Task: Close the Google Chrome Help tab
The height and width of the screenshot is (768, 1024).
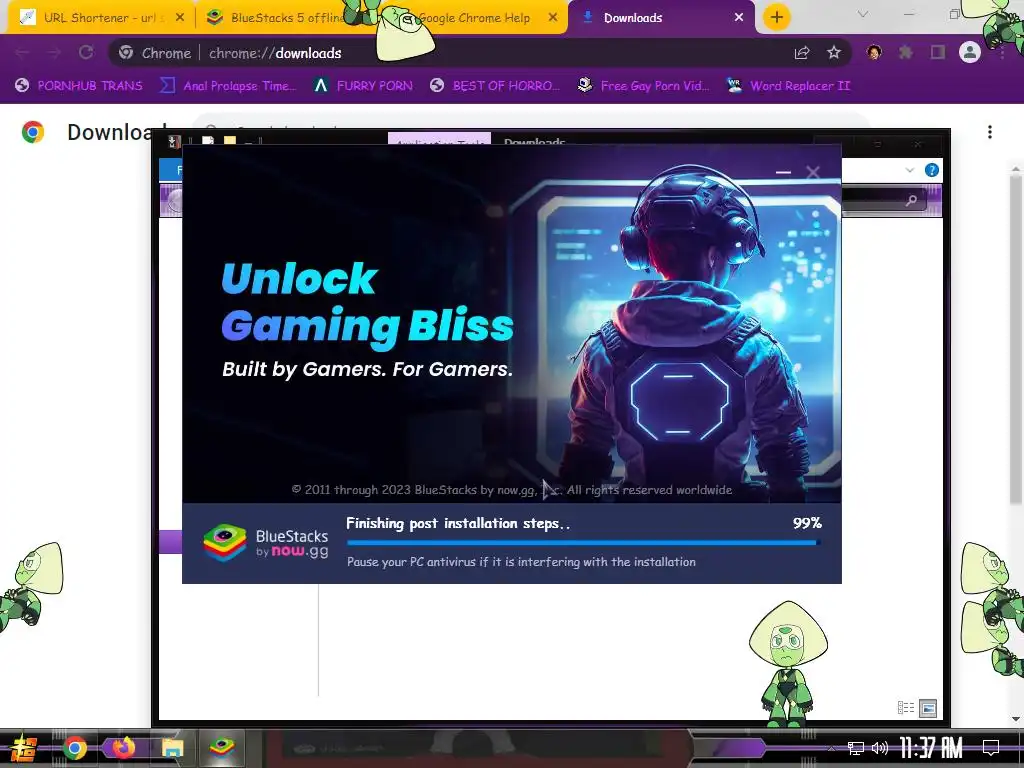Action: [x=552, y=18]
